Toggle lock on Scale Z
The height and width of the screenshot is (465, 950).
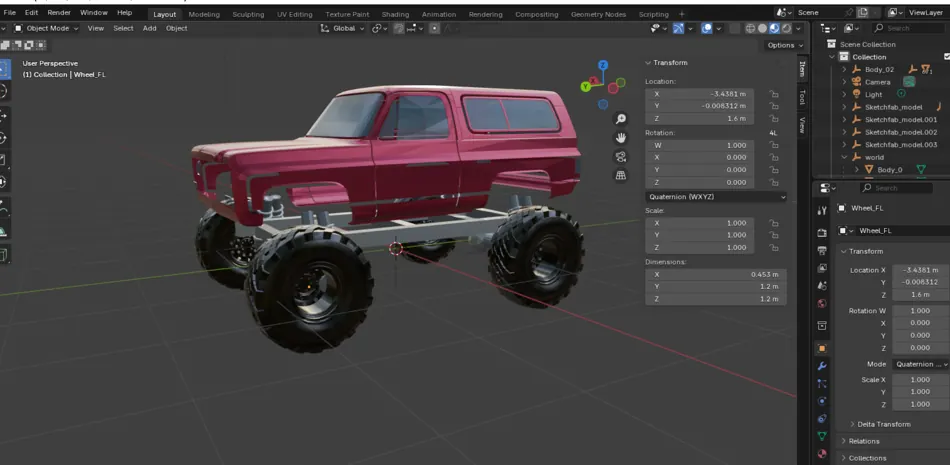[x=774, y=247]
